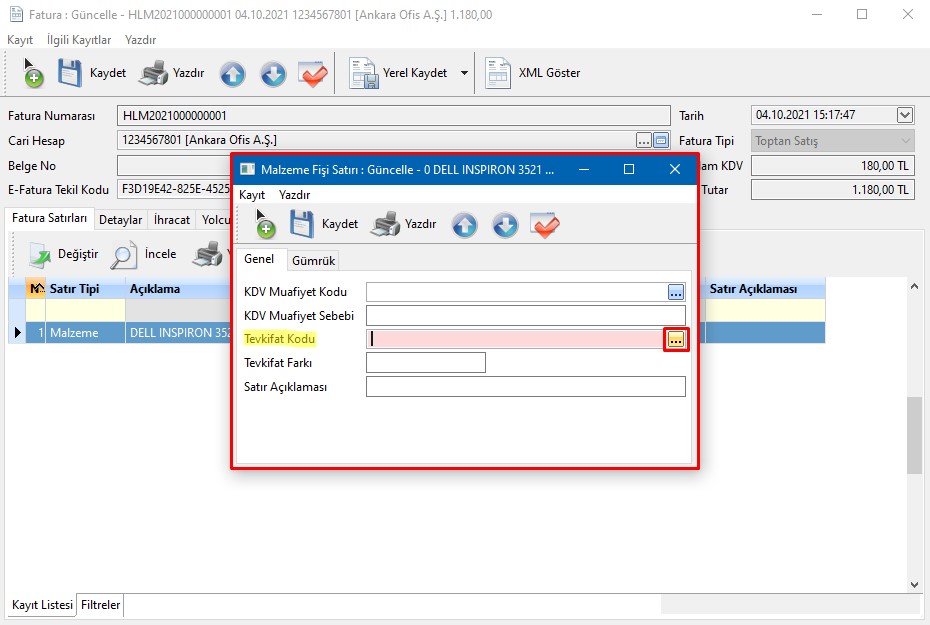The height and width of the screenshot is (625, 930).
Task: Click the vertical scrollbar of invoice lines
Action: 914,435
